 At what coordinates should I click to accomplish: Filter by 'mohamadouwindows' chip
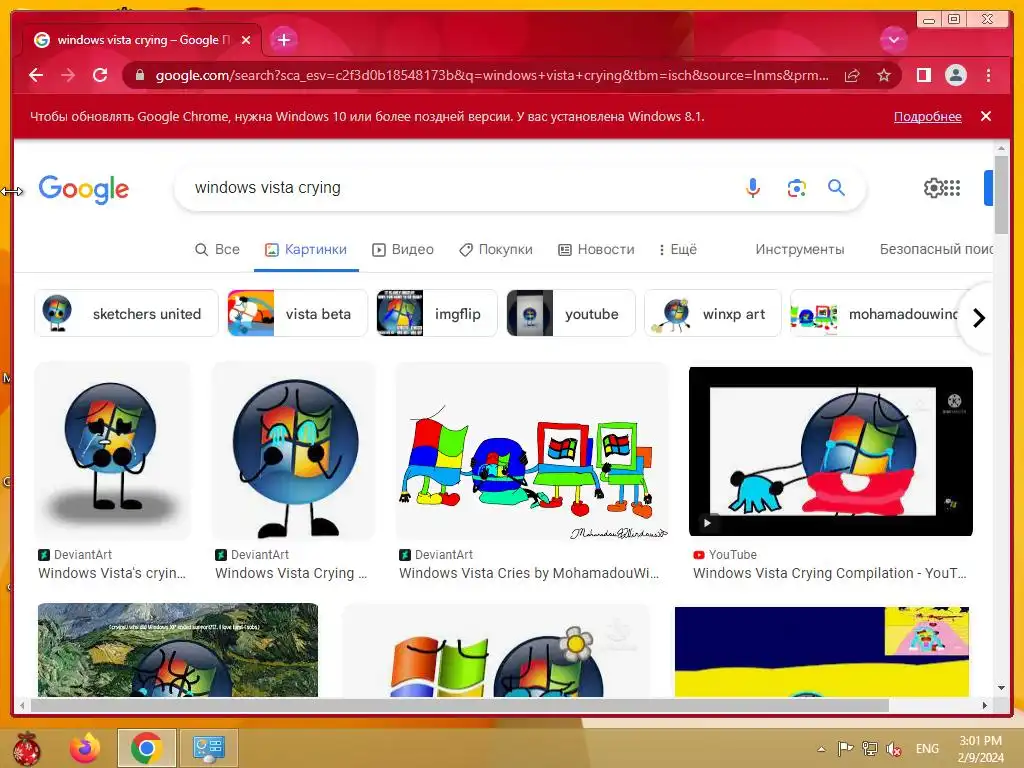click(x=875, y=313)
